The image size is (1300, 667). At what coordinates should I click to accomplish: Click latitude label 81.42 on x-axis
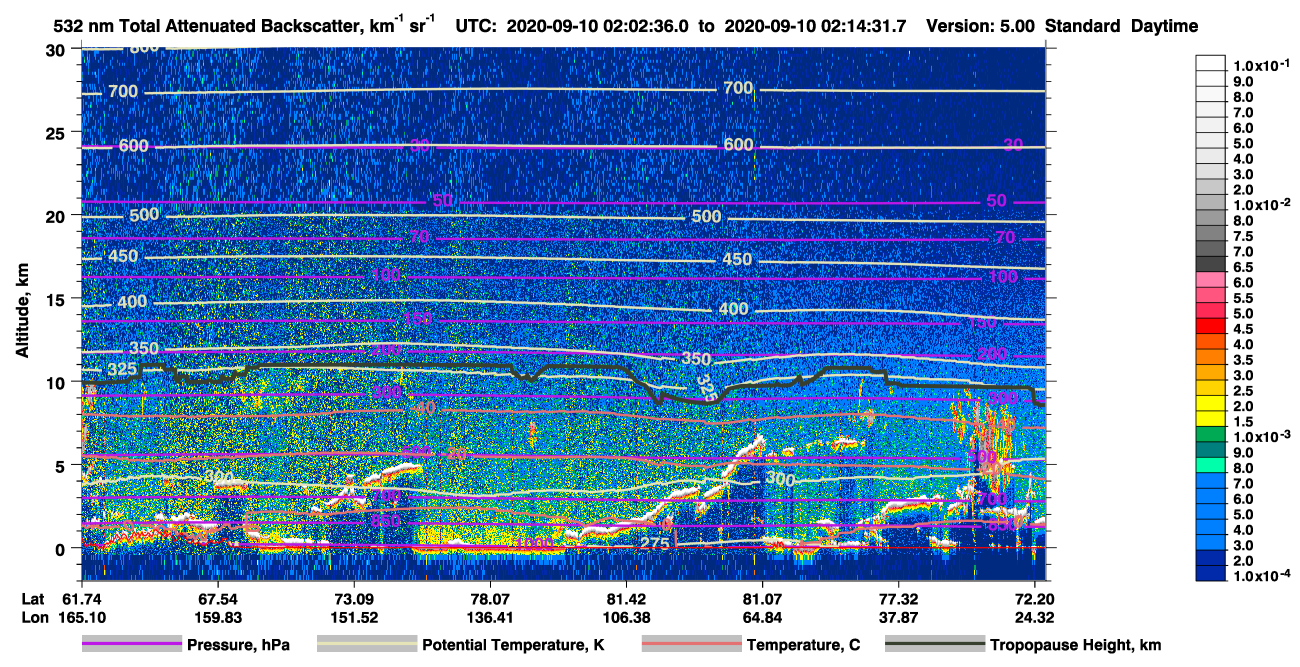click(626, 599)
